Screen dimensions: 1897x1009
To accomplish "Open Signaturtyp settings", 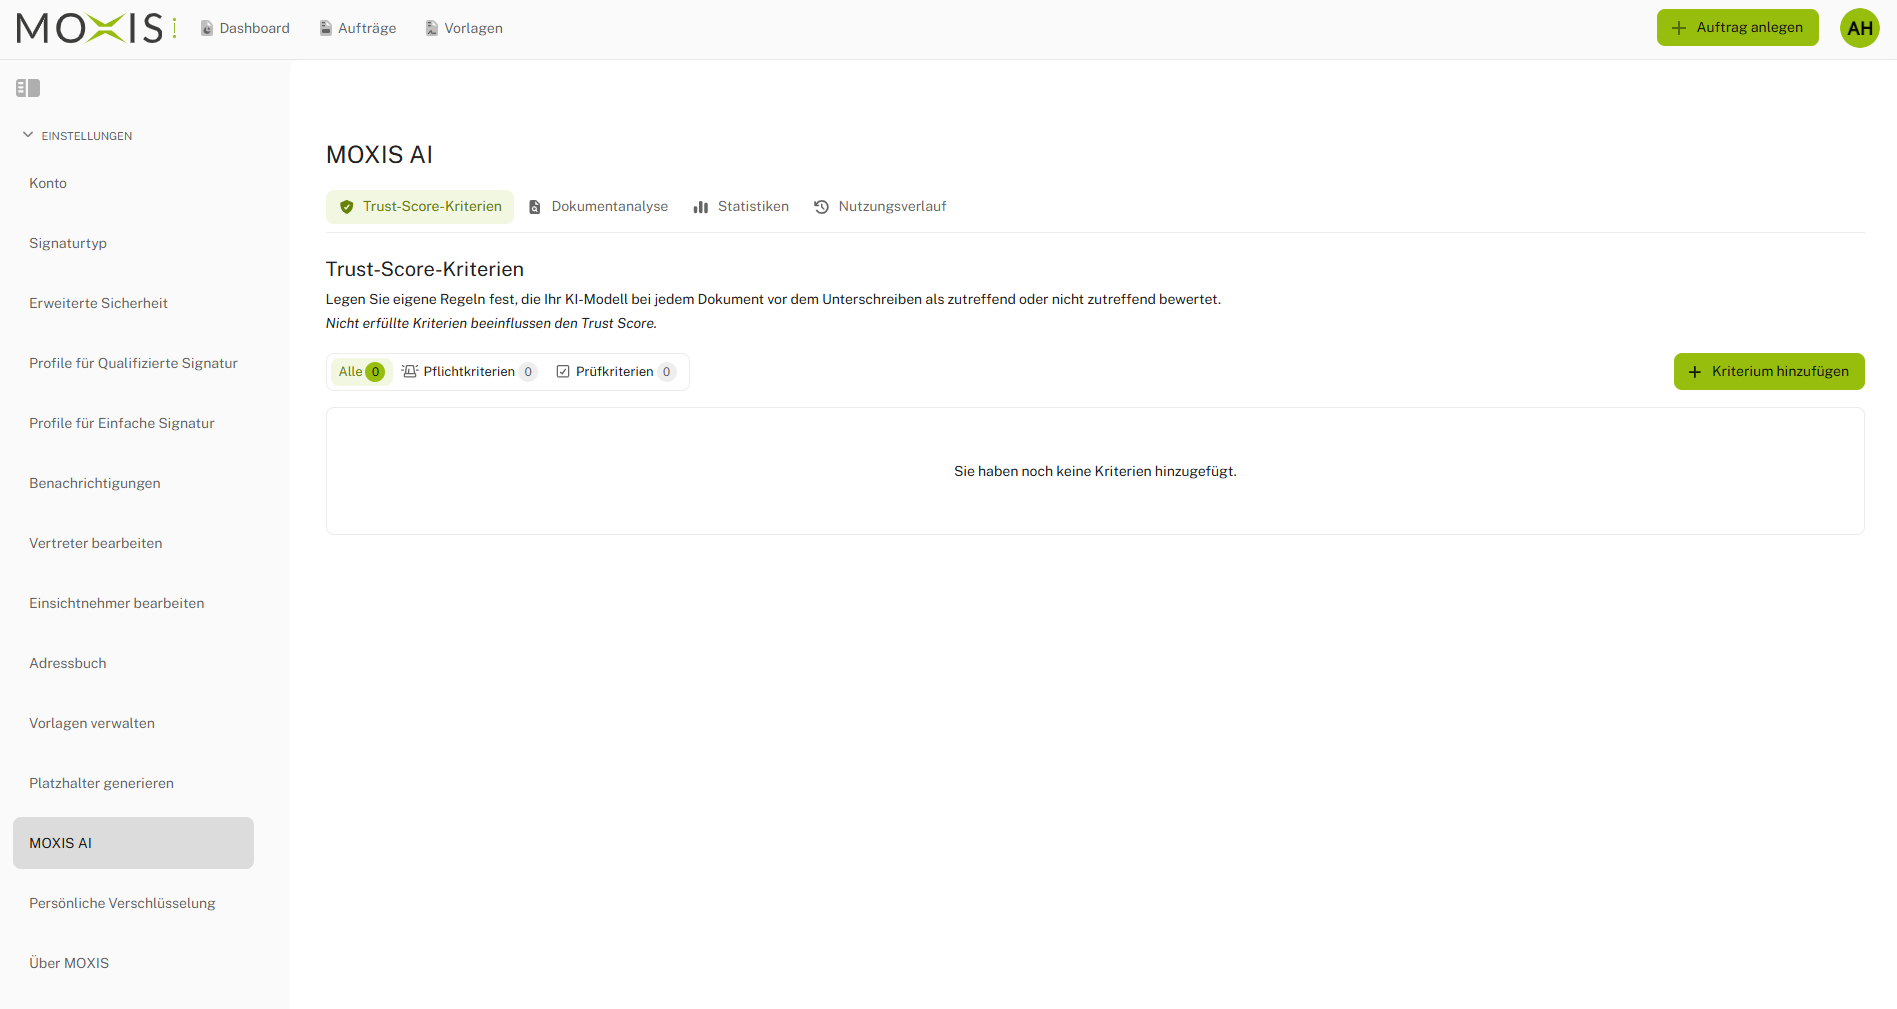I will point(133,243).
